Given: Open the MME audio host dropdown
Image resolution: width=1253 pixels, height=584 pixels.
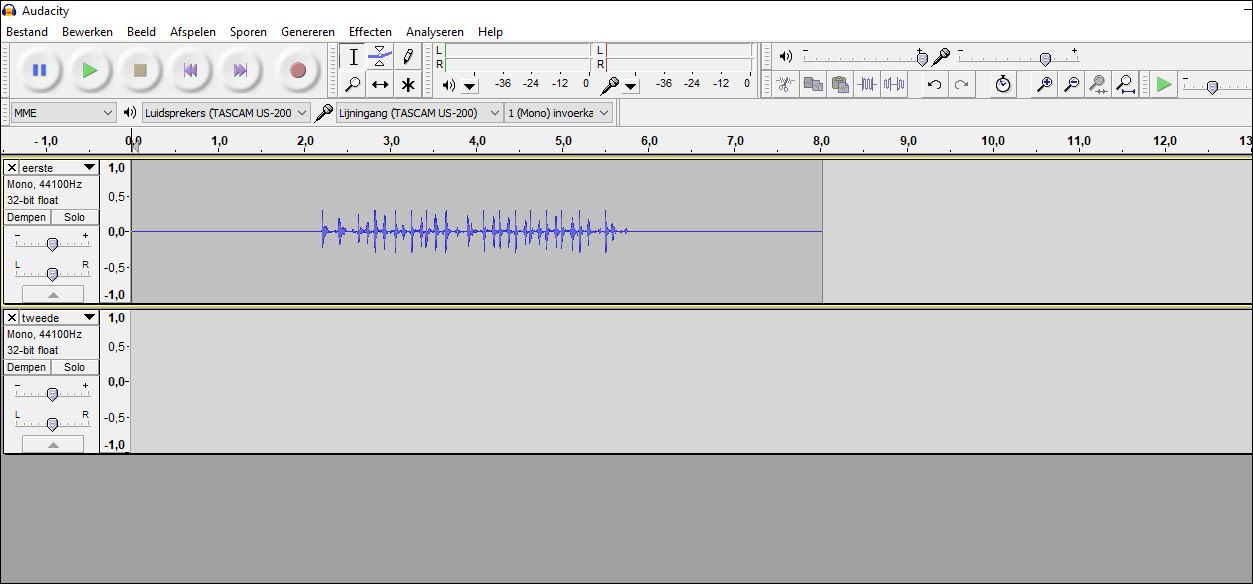Looking at the screenshot, I should (x=64, y=113).
